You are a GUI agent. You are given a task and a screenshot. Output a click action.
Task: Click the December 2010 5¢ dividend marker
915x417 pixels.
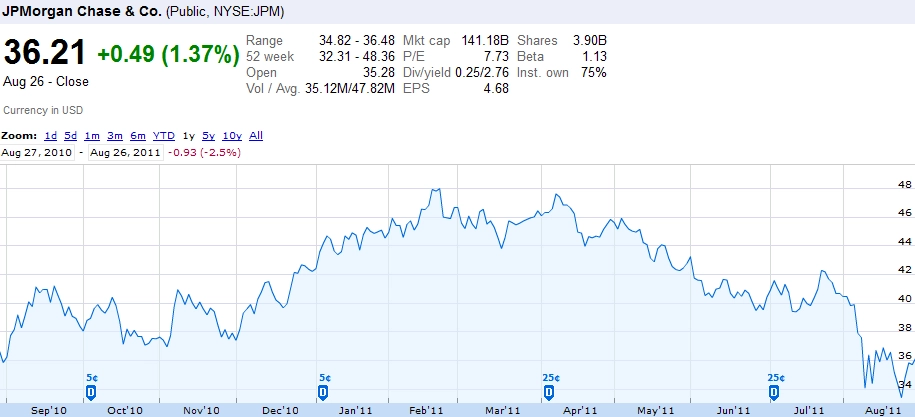pyautogui.click(x=323, y=392)
